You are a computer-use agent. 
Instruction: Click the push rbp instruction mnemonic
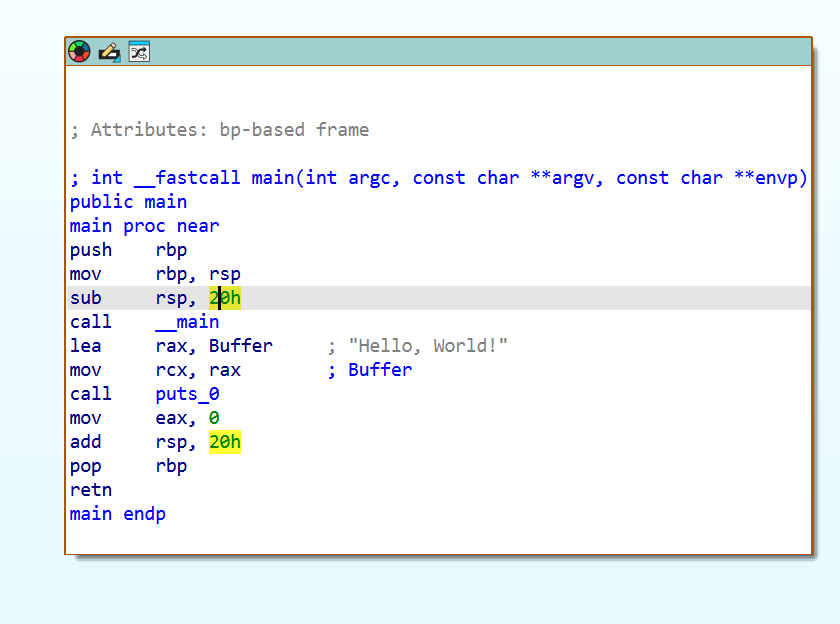pyautogui.click(x=91, y=250)
